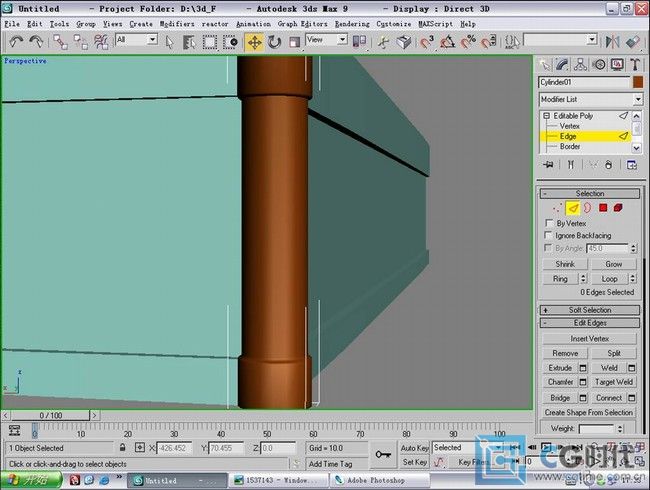Toggle the Window/Crossing selection mode

[230, 42]
